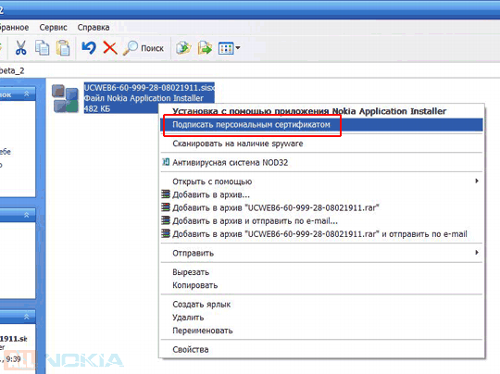Screen dimensions: 500x374
Task: Expand the Отправить submenu
Action: pyautogui.click(x=322, y=253)
